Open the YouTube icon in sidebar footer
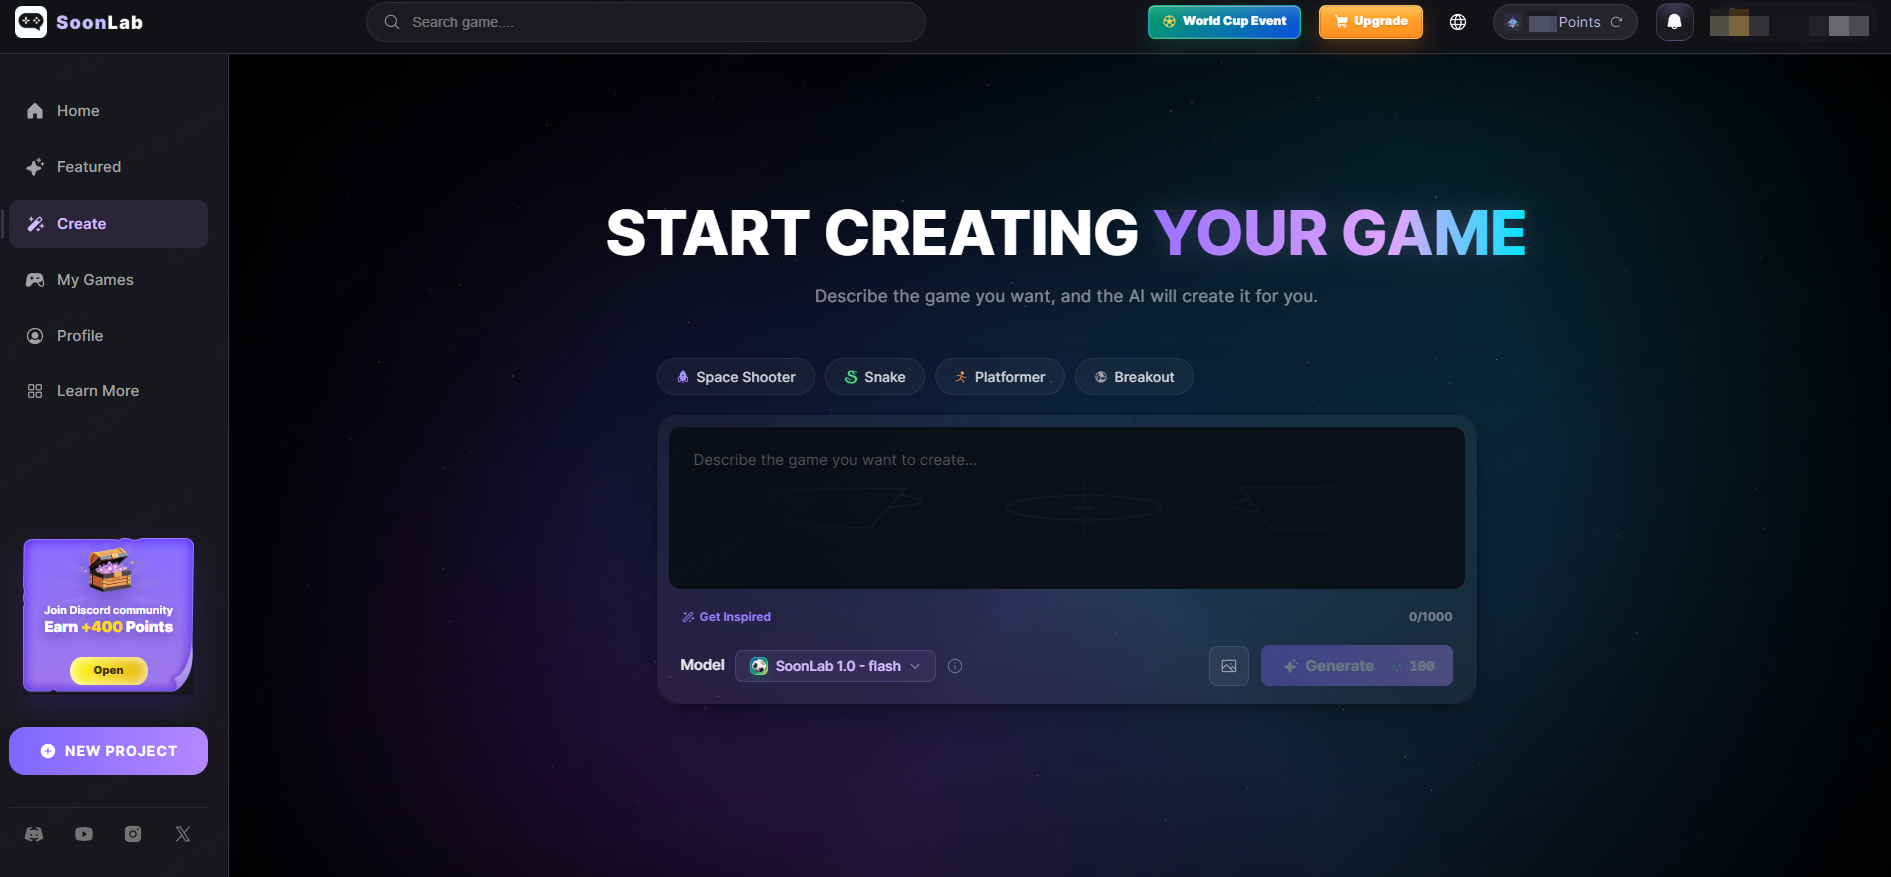Image resolution: width=1891 pixels, height=877 pixels. (84, 834)
